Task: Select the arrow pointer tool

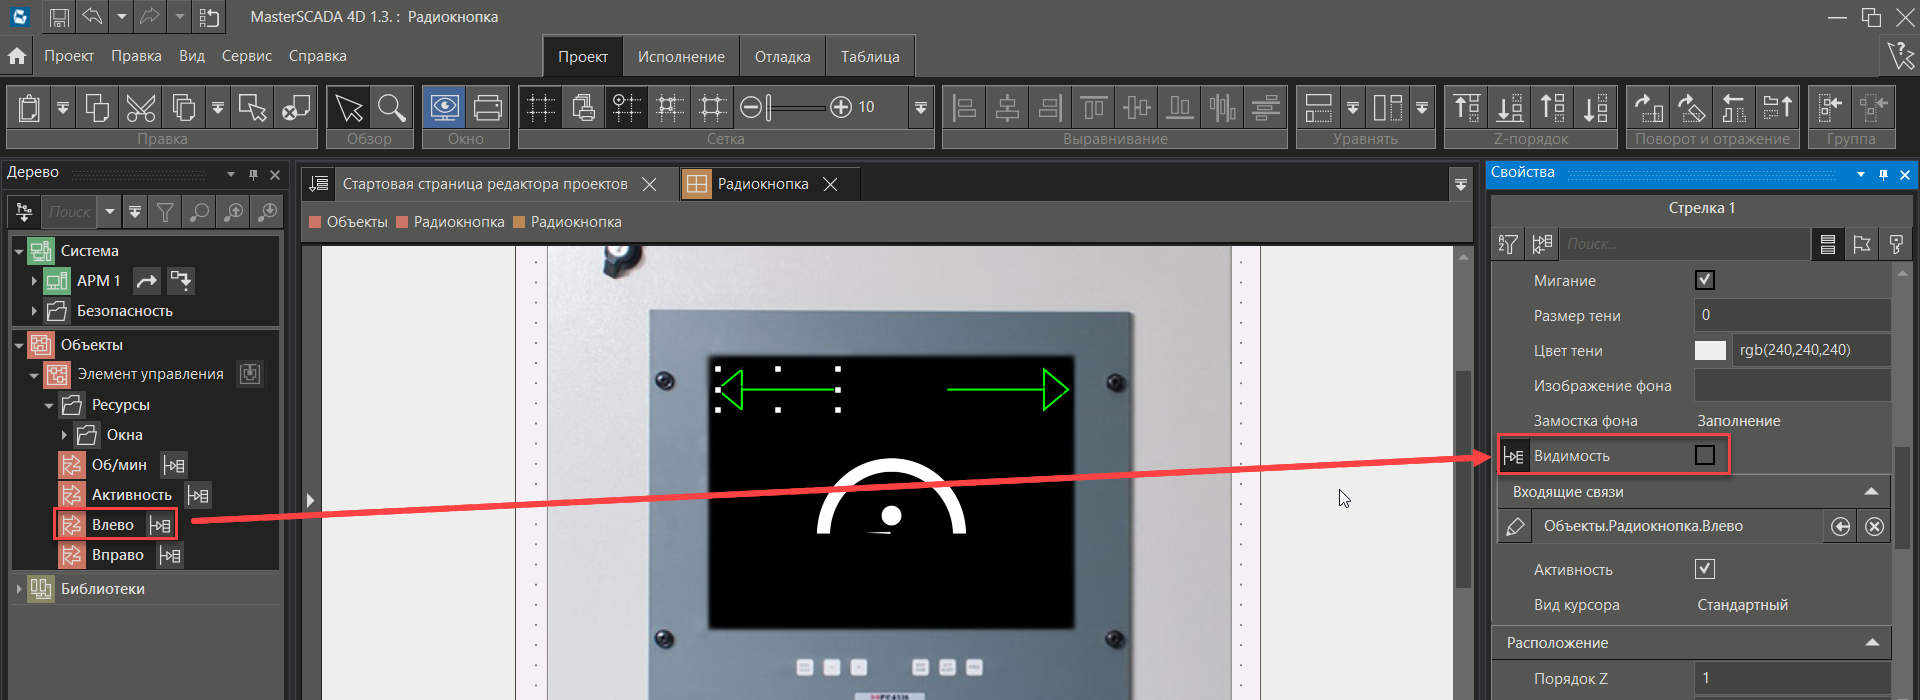Action: click(x=349, y=107)
